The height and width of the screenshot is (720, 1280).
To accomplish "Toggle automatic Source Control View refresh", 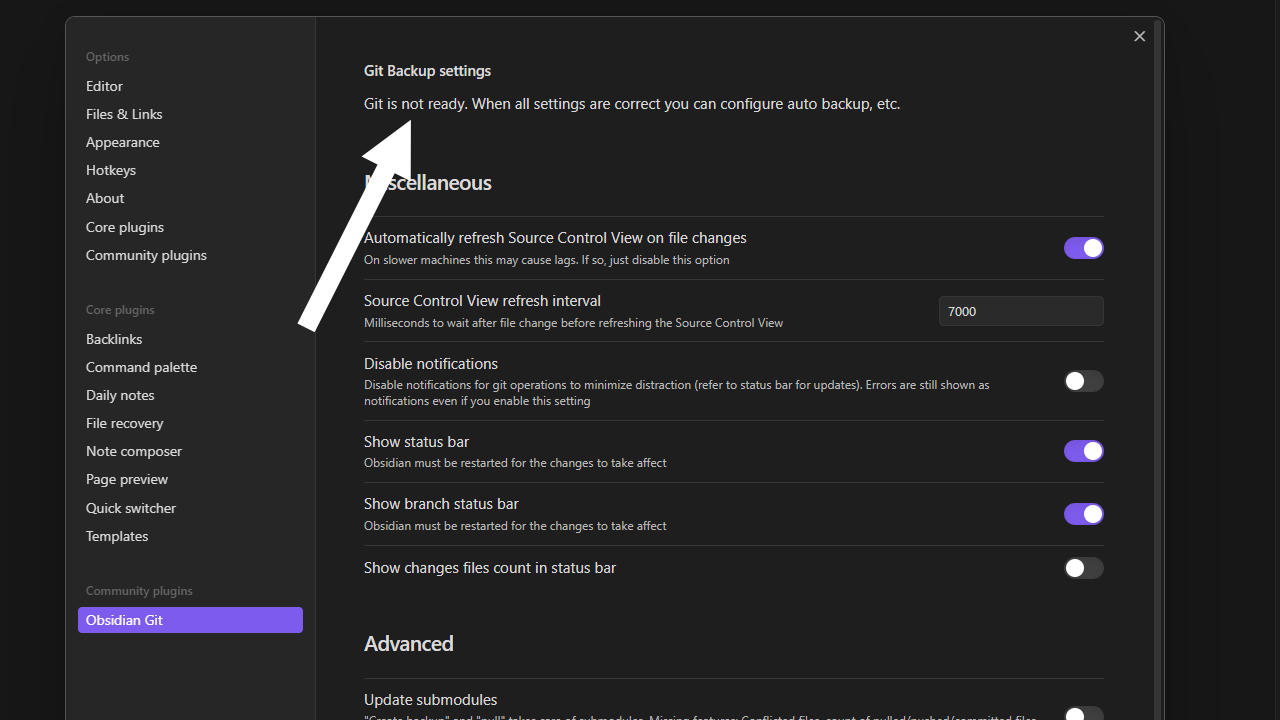I will pos(1083,248).
